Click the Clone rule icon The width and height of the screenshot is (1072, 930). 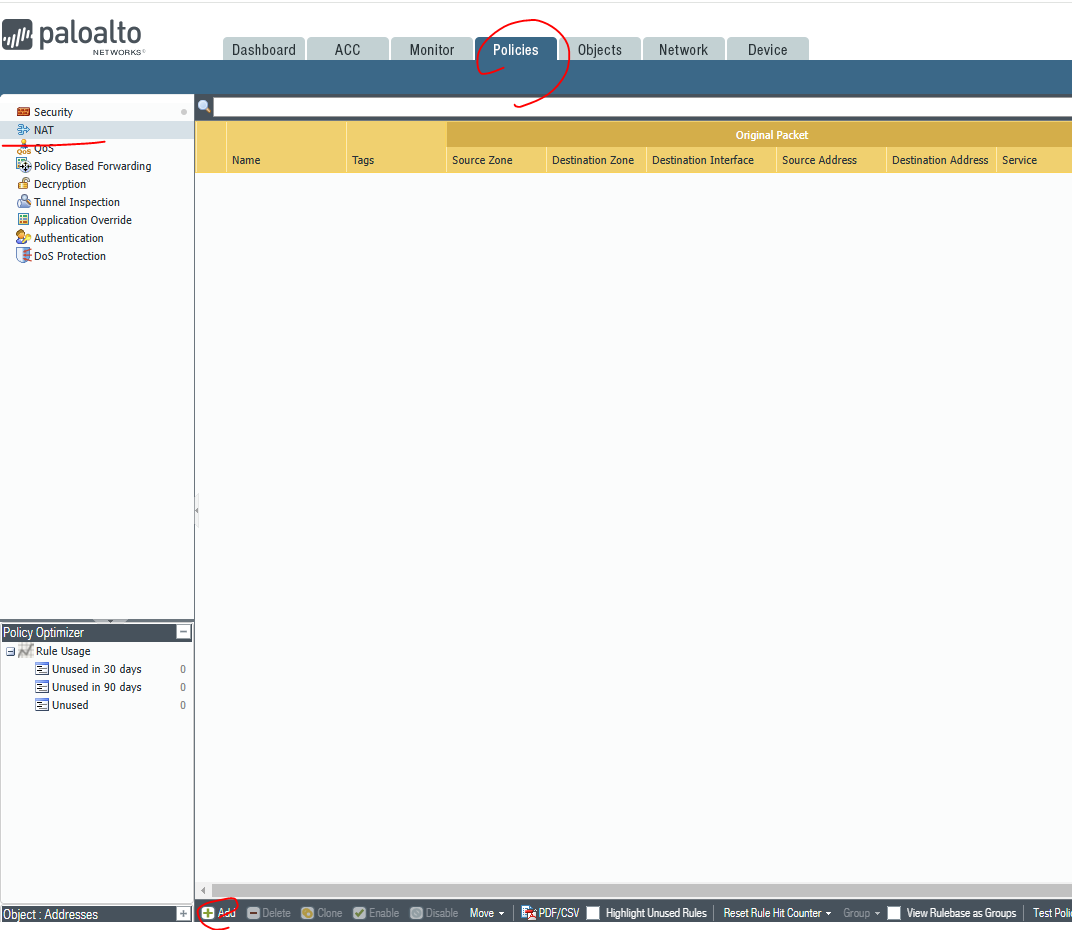(308, 913)
